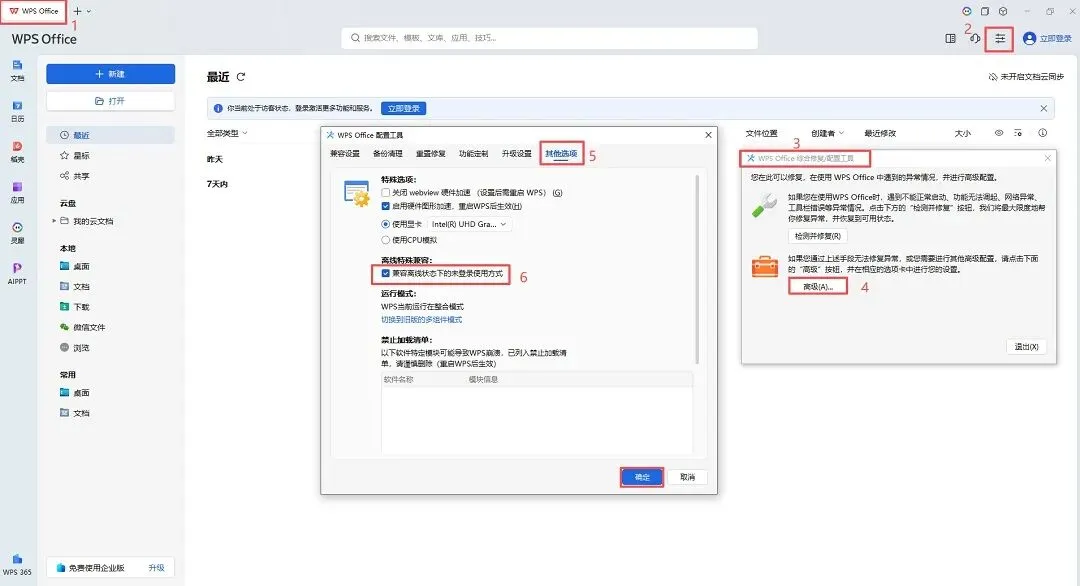Open the 创建者 column dropdown
1080x586 pixels.
click(x=827, y=133)
